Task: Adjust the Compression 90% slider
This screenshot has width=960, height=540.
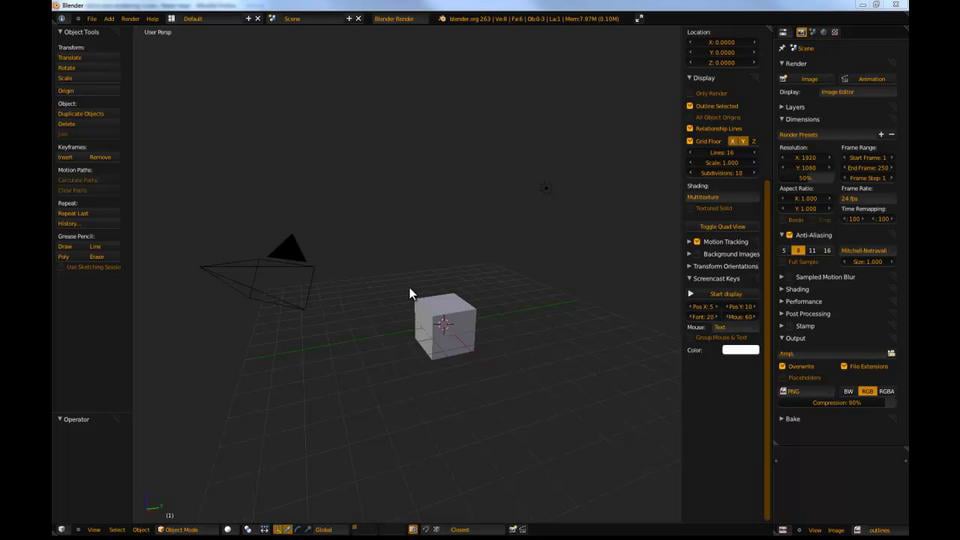Action: coord(837,403)
